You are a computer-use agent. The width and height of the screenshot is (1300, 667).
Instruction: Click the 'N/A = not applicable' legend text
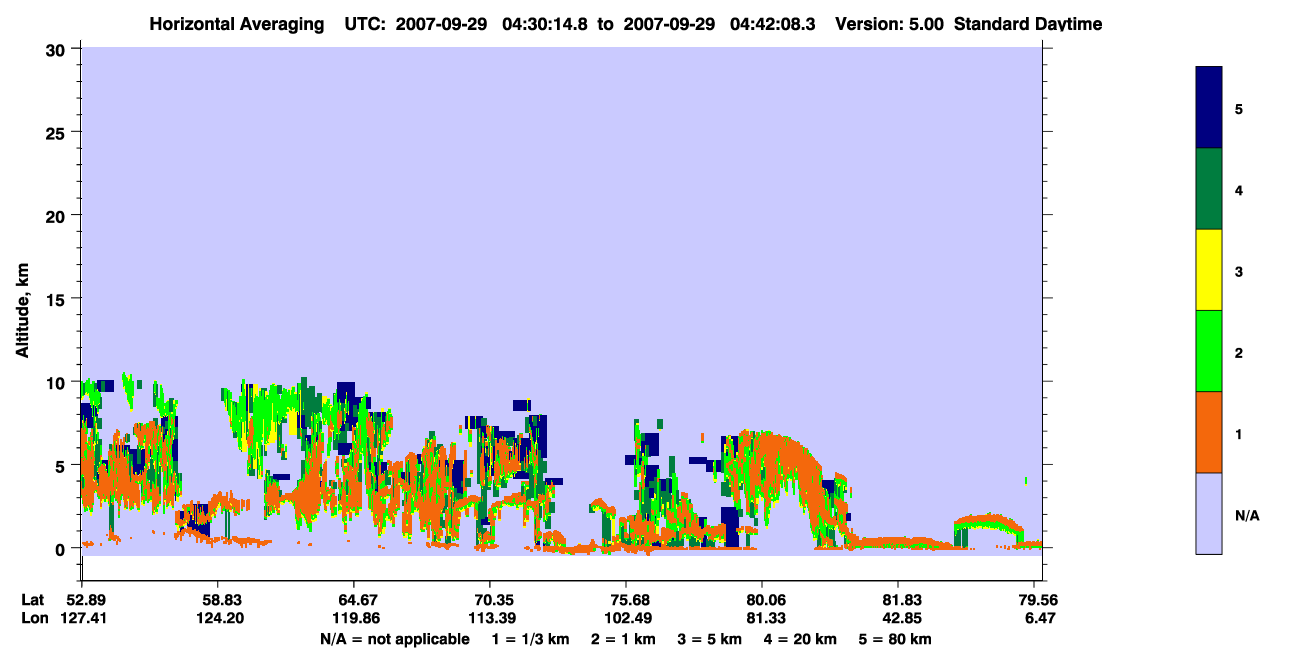pyautogui.click(x=394, y=639)
